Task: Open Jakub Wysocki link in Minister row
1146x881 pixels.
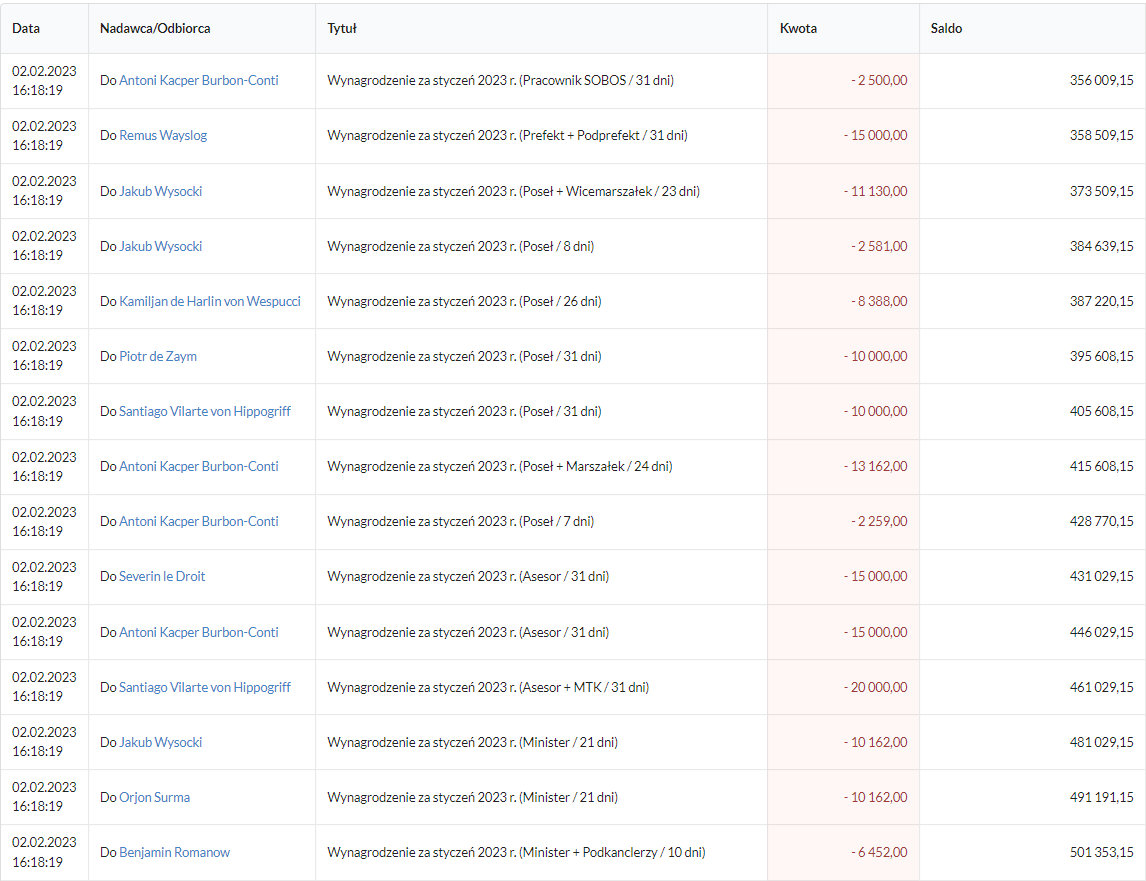Action: click(x=160, y=742)
